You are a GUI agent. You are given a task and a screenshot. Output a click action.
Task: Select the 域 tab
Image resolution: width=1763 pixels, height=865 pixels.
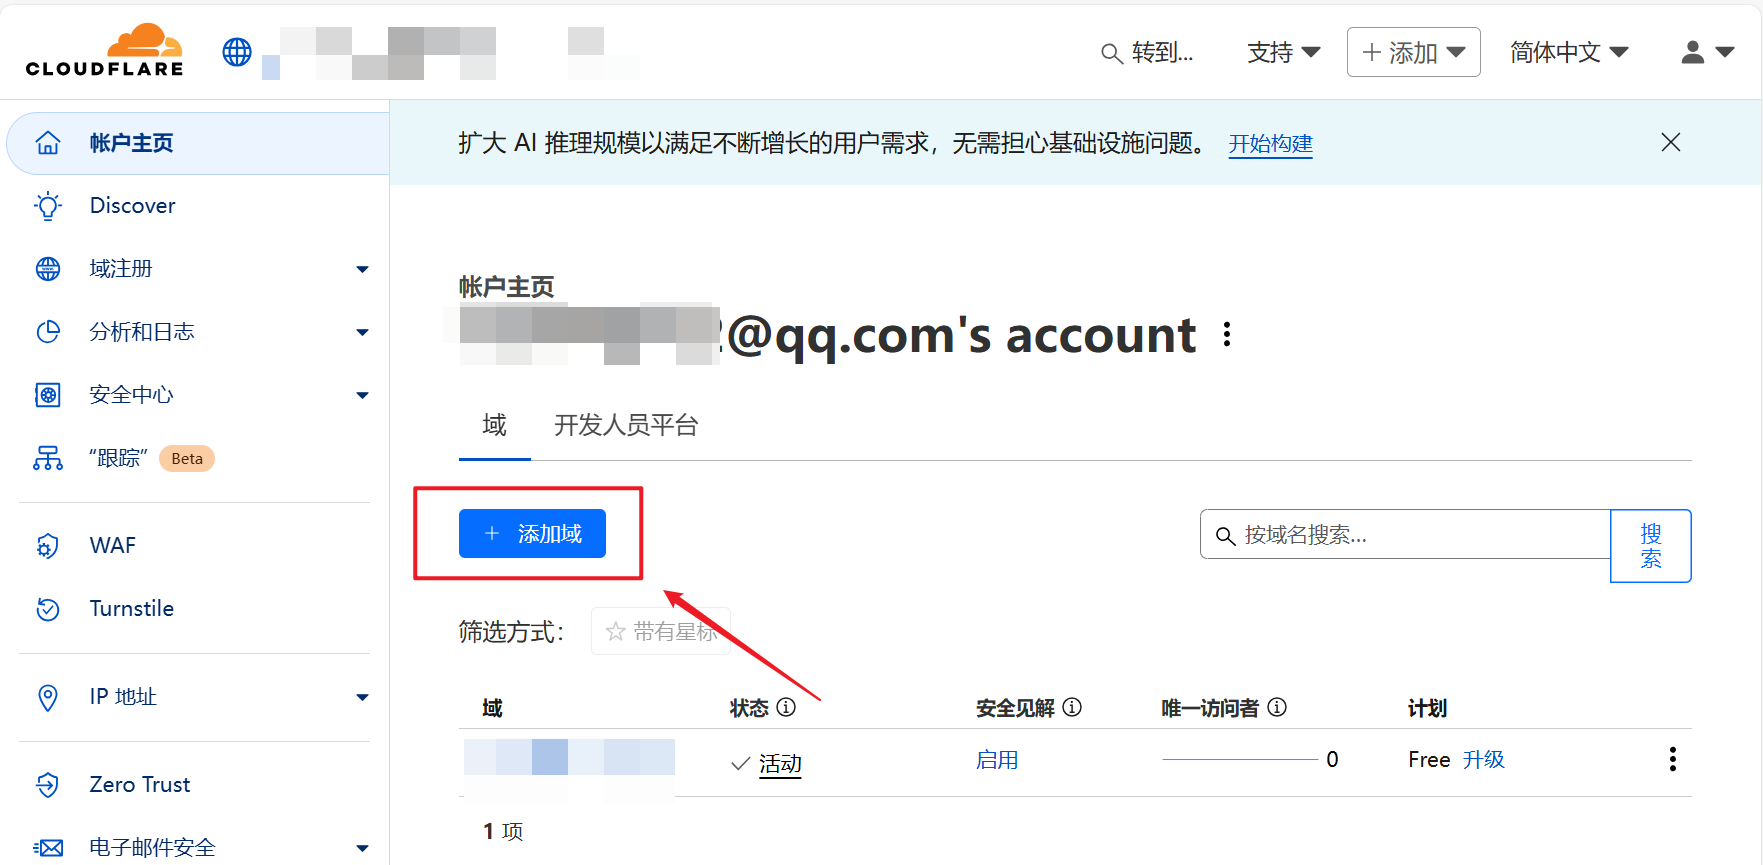tap(495, 425)
